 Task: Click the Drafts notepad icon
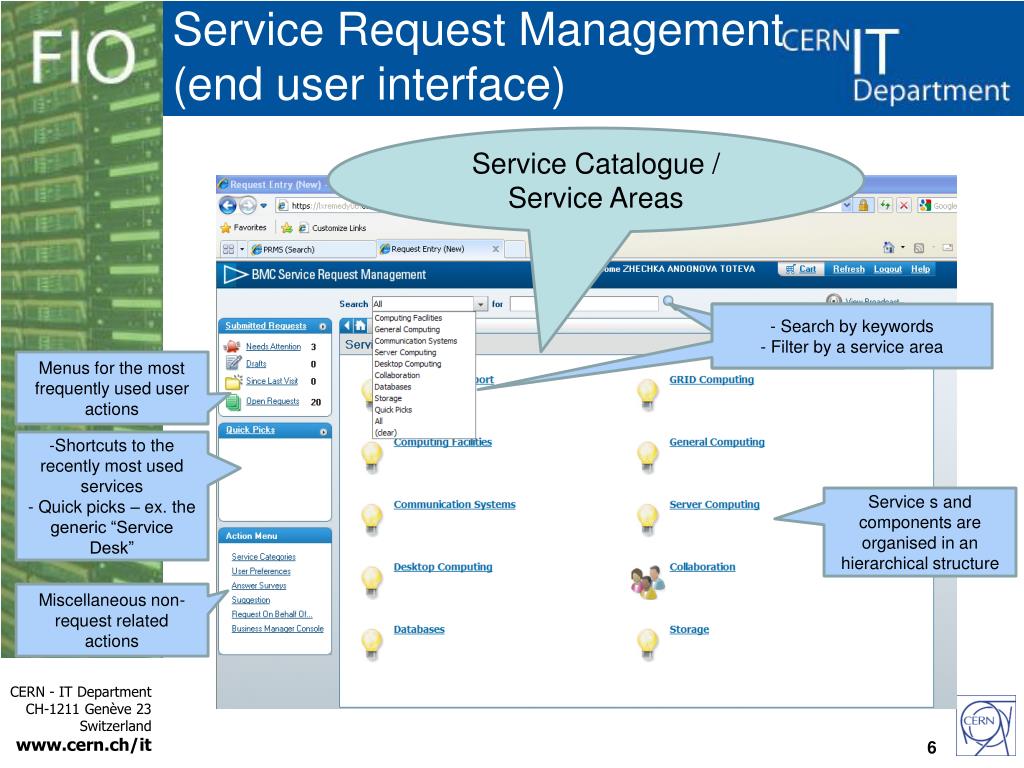232,363
